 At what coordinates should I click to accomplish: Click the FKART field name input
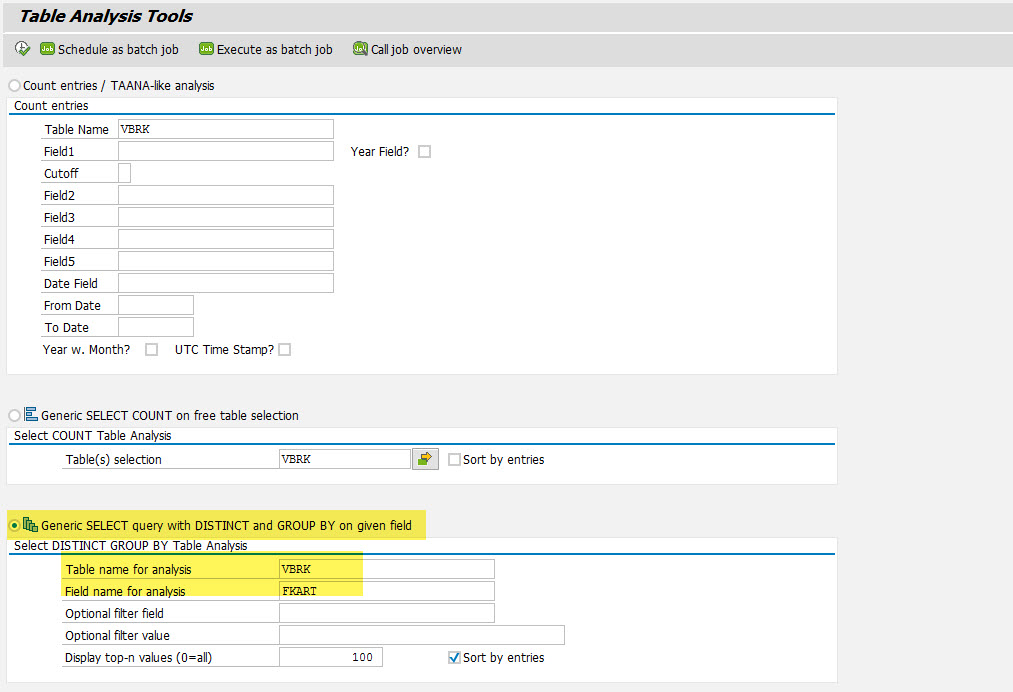pos(386,590)
